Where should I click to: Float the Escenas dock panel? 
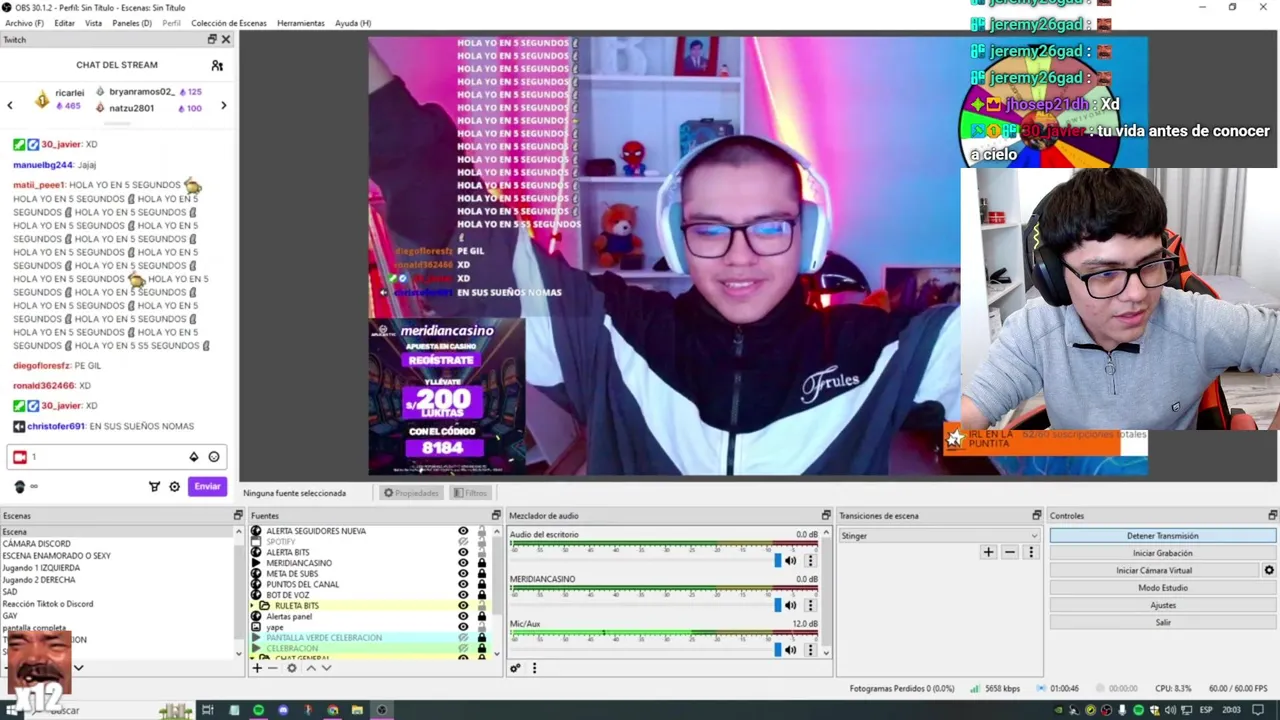(x=238, y=515)
